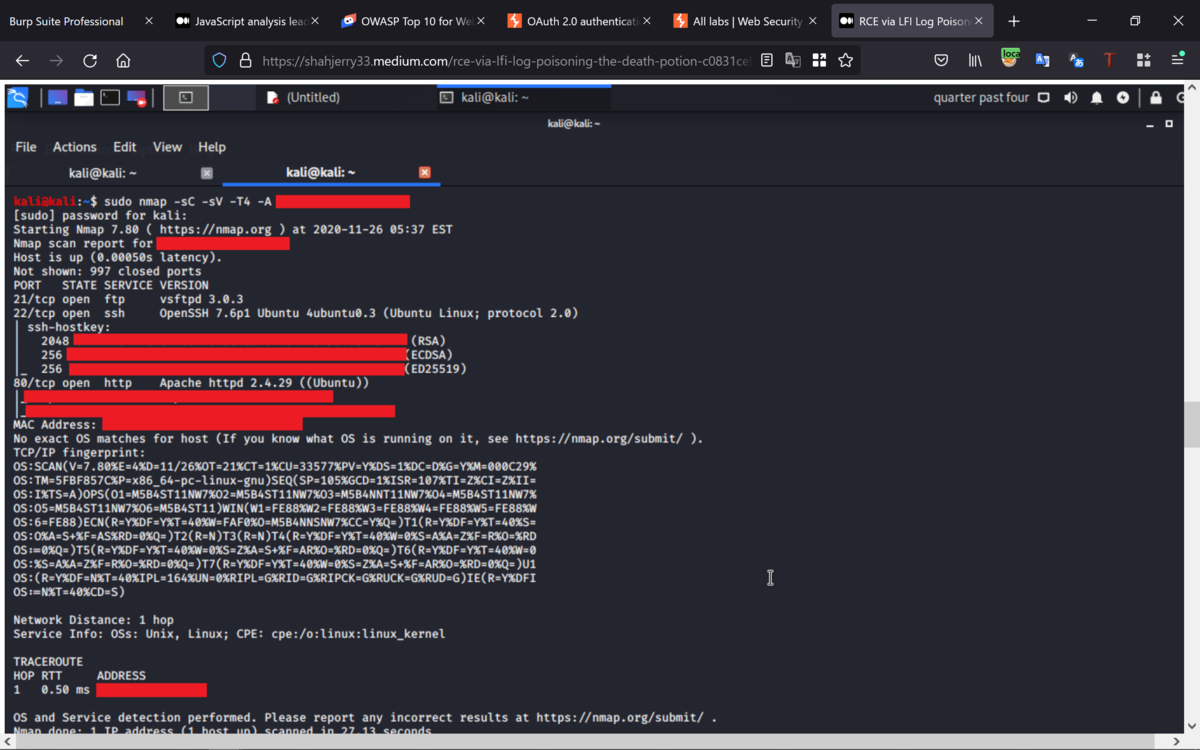Click the 'vsftpd 3.0.3' text
The height and width of the screenshot is (750, 1200).
click(x=201, y=299)
